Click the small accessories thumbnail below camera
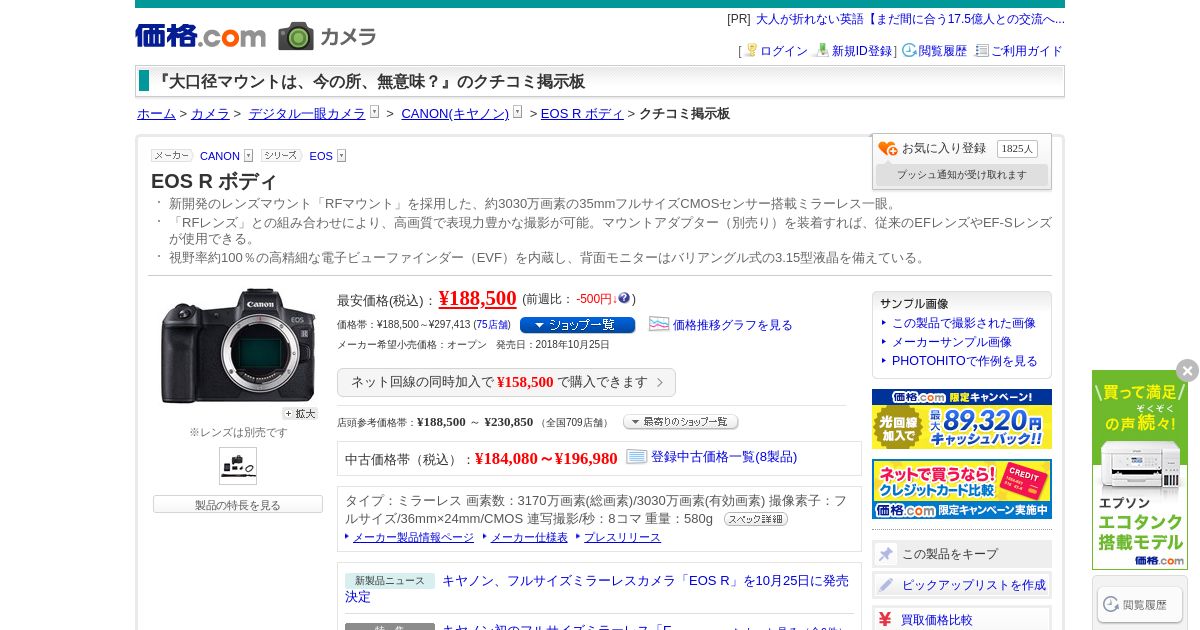 pos(238,466)
